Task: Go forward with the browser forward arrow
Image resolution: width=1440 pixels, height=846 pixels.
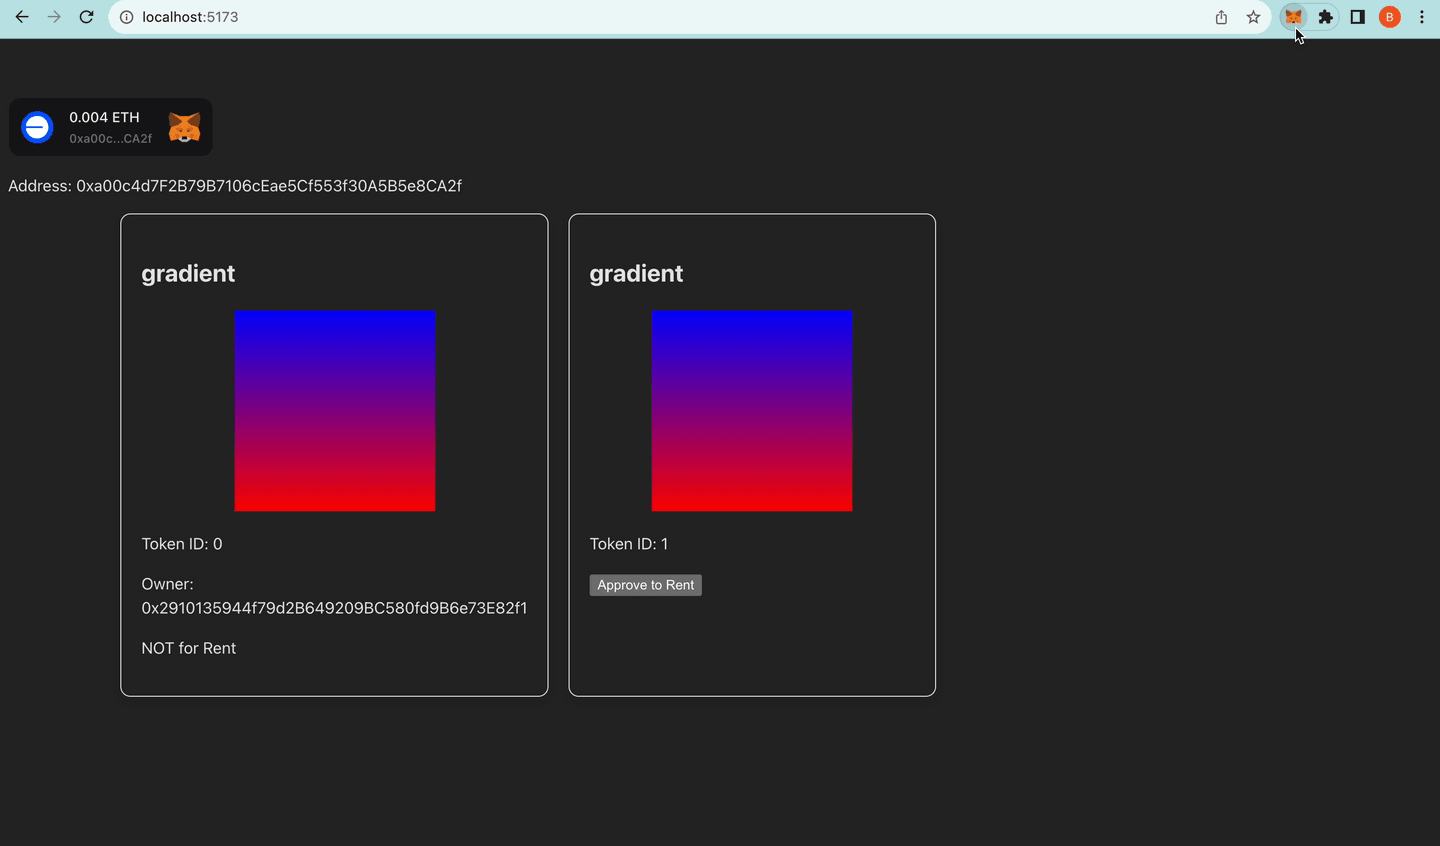Action: tap(54, 17)
